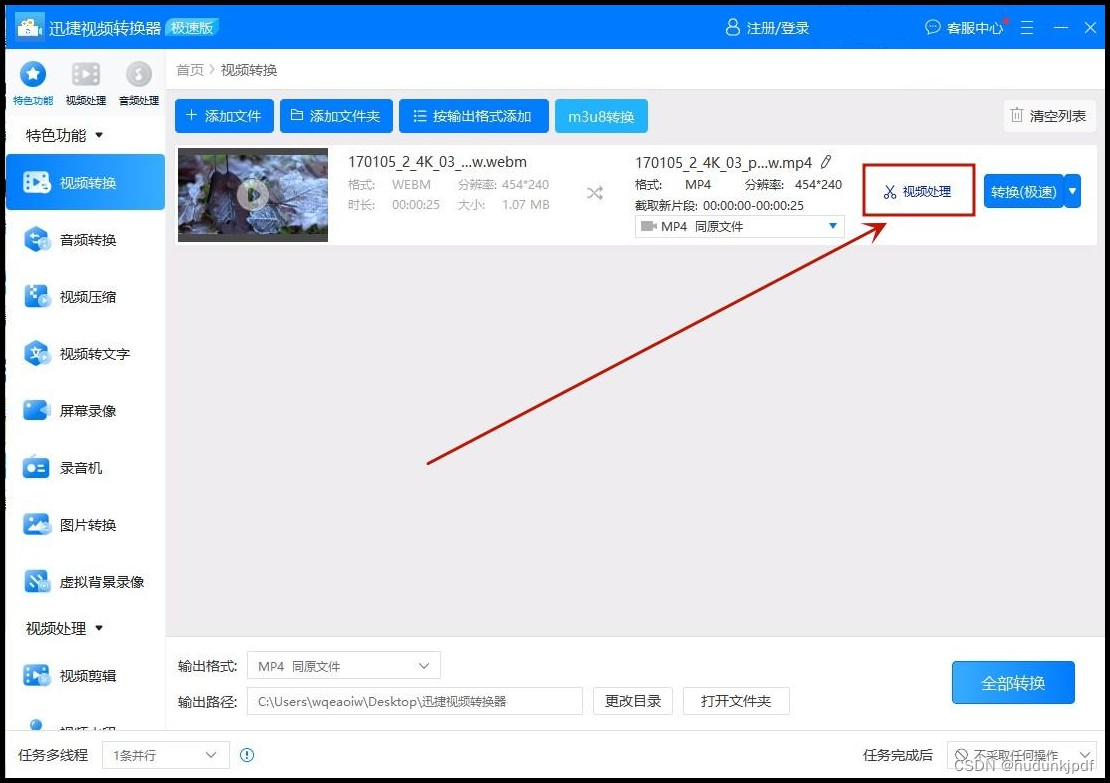Click the 视频转换 sidebar icon
The image size is (1110, 783).
tap(37, 183)
